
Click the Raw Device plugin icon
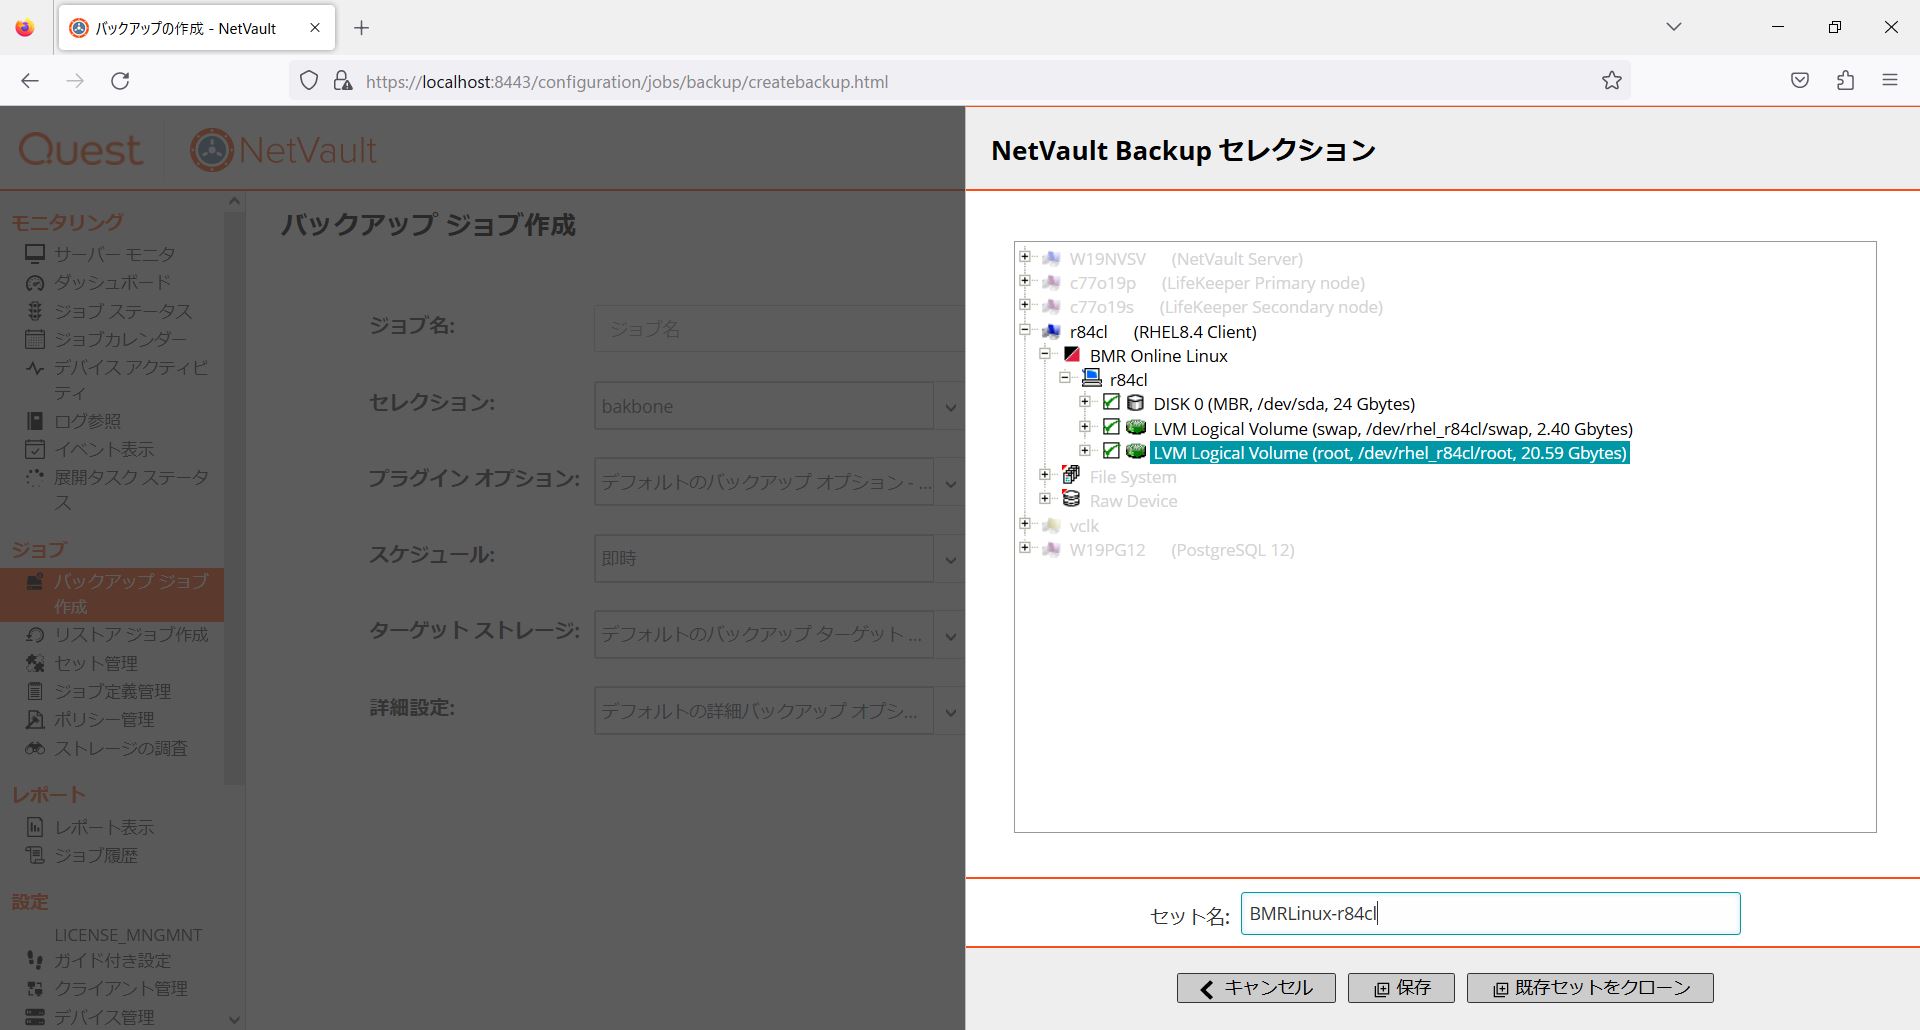pos(1072,499)
